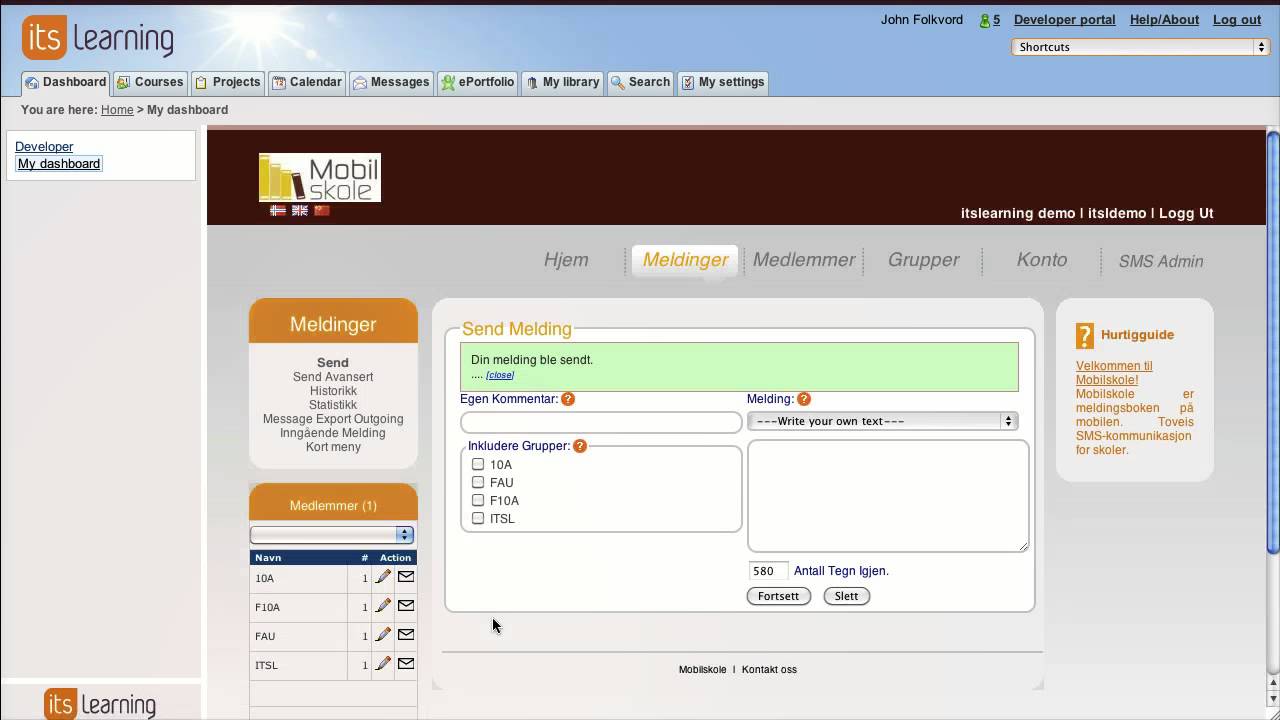
Task: Close the 'Din melding ble sendt' notice
Action: click(500, 375)
